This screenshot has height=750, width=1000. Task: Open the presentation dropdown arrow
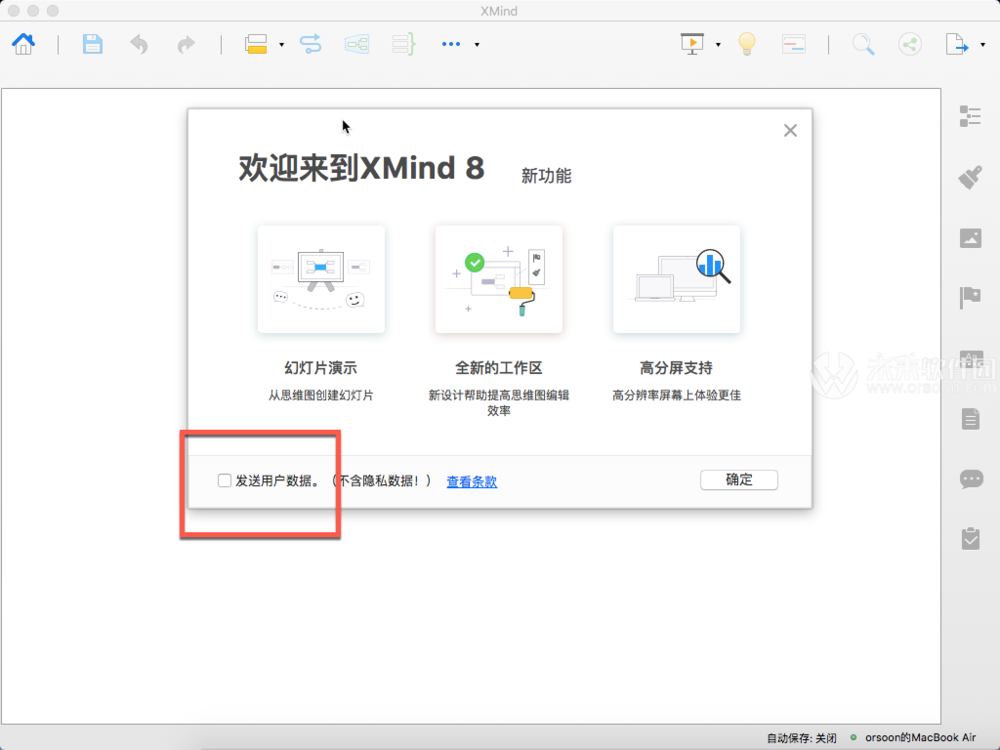(718, 45)
